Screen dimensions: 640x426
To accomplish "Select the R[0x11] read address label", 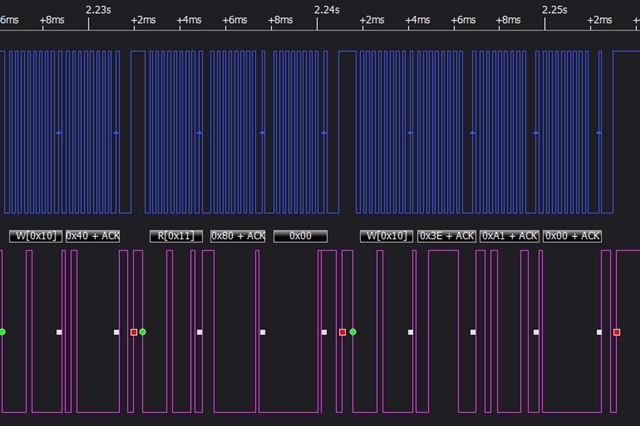I will click(176, 236).
